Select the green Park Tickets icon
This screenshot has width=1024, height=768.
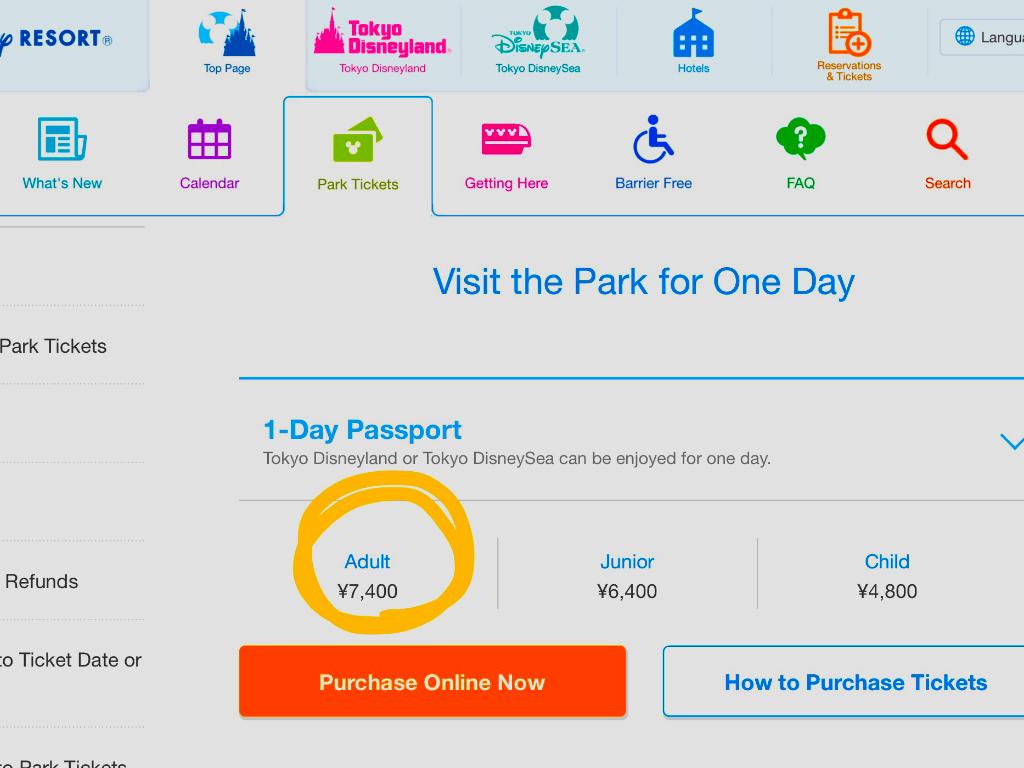point(357,142)
